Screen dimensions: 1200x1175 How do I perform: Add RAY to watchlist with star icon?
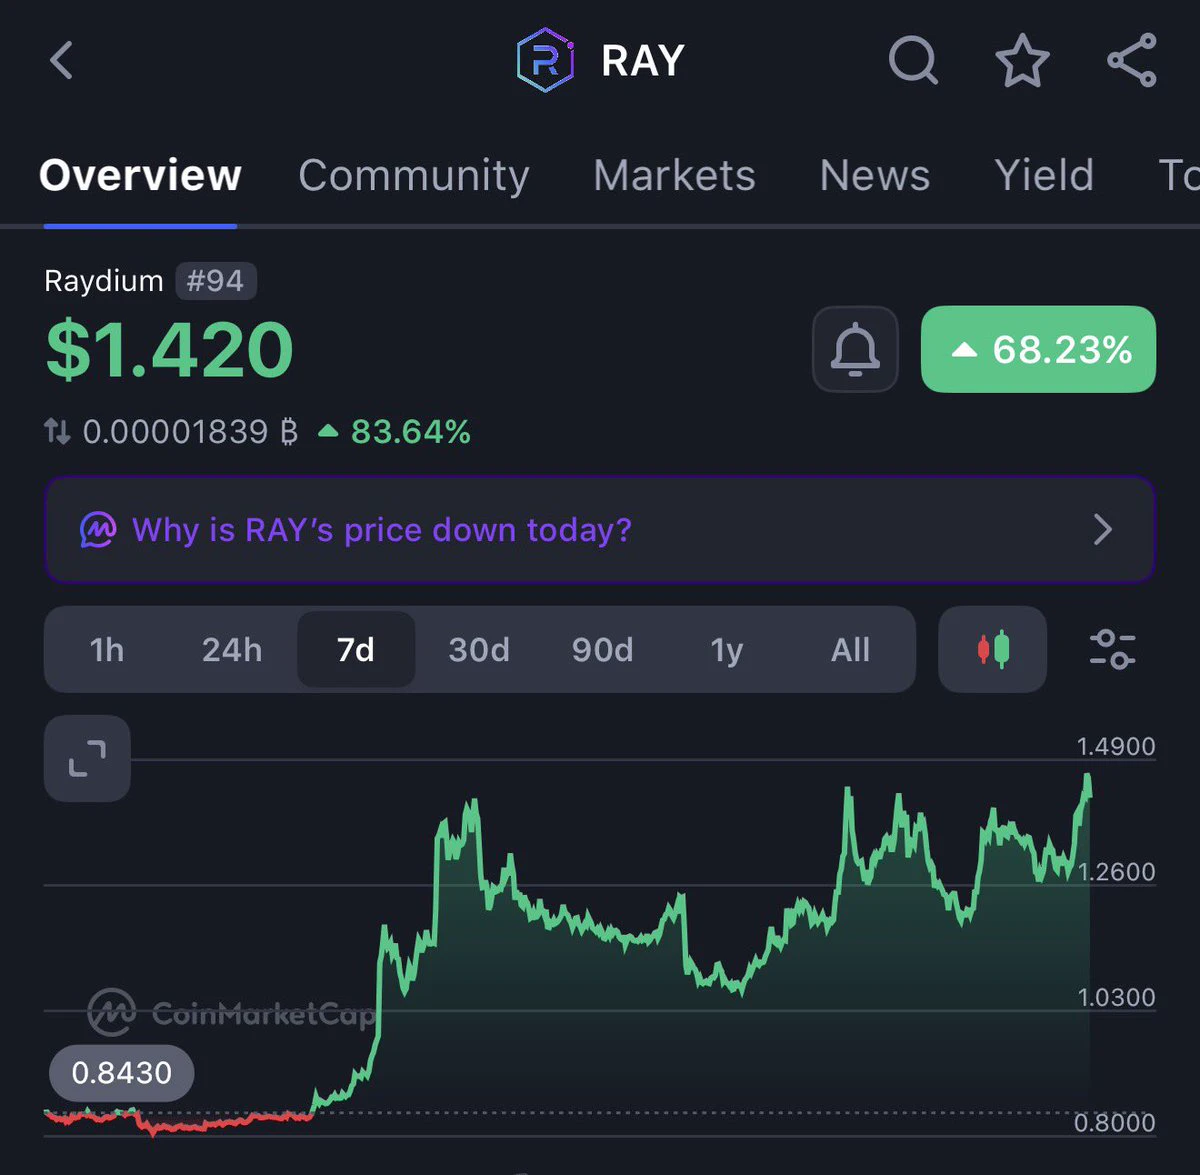(x=1022, y=61)
